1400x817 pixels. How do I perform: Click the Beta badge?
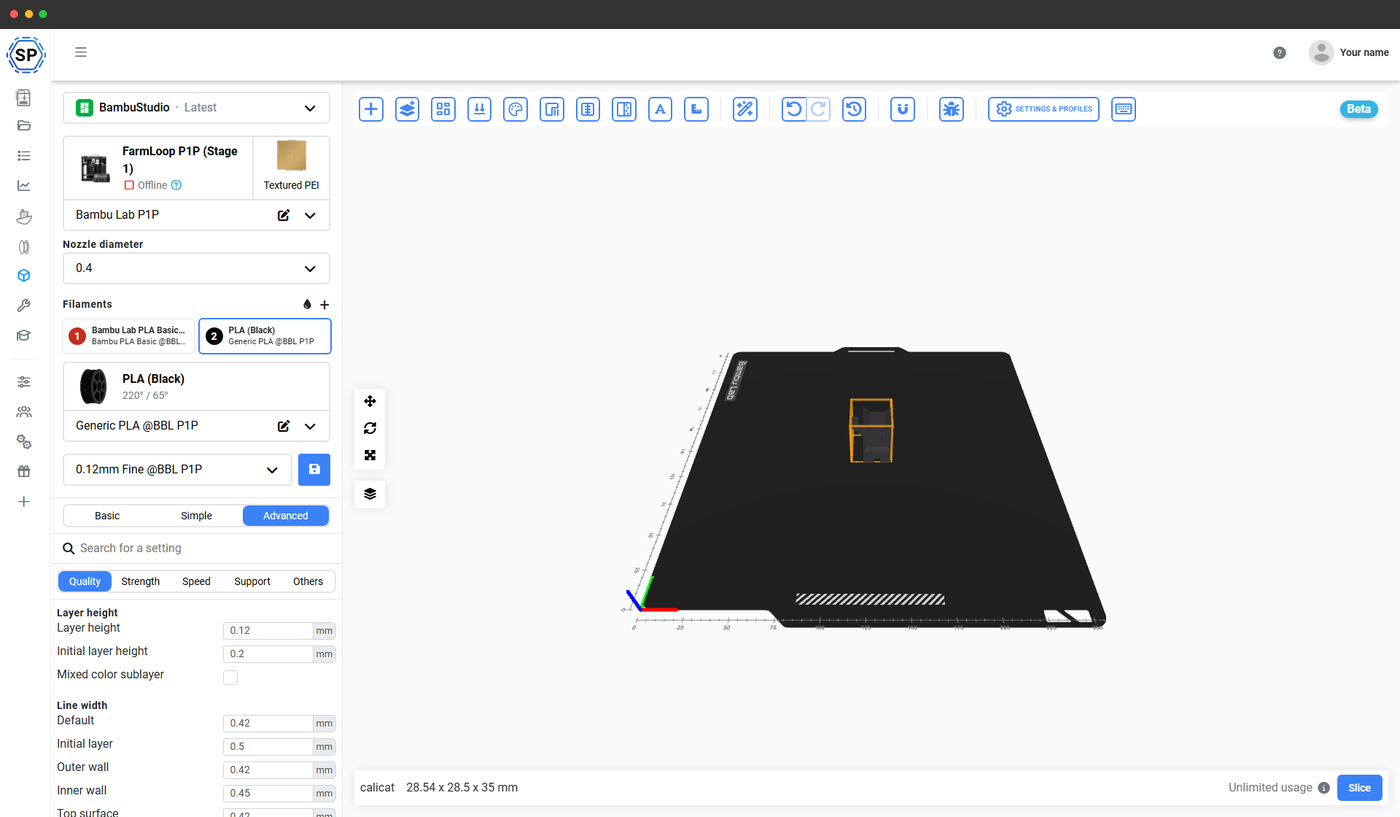click(x=1359, y=109)
